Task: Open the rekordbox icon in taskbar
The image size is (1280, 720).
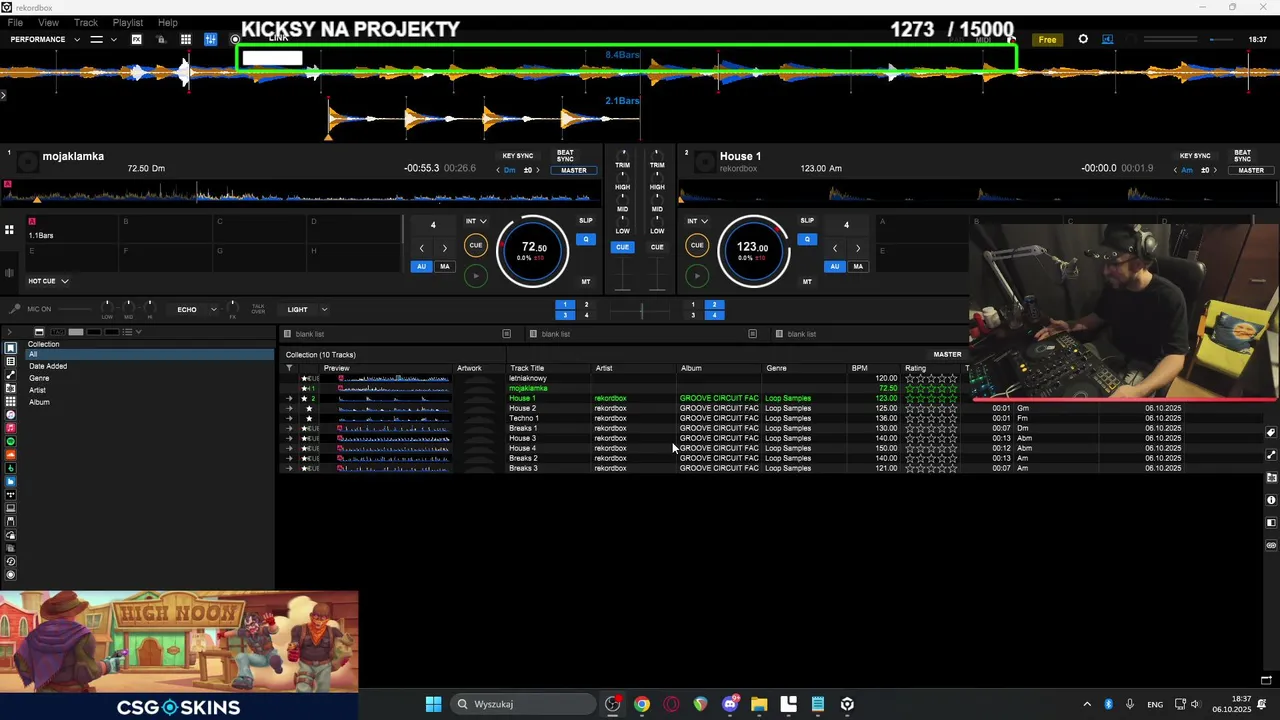Action: (x=847, y=704)
